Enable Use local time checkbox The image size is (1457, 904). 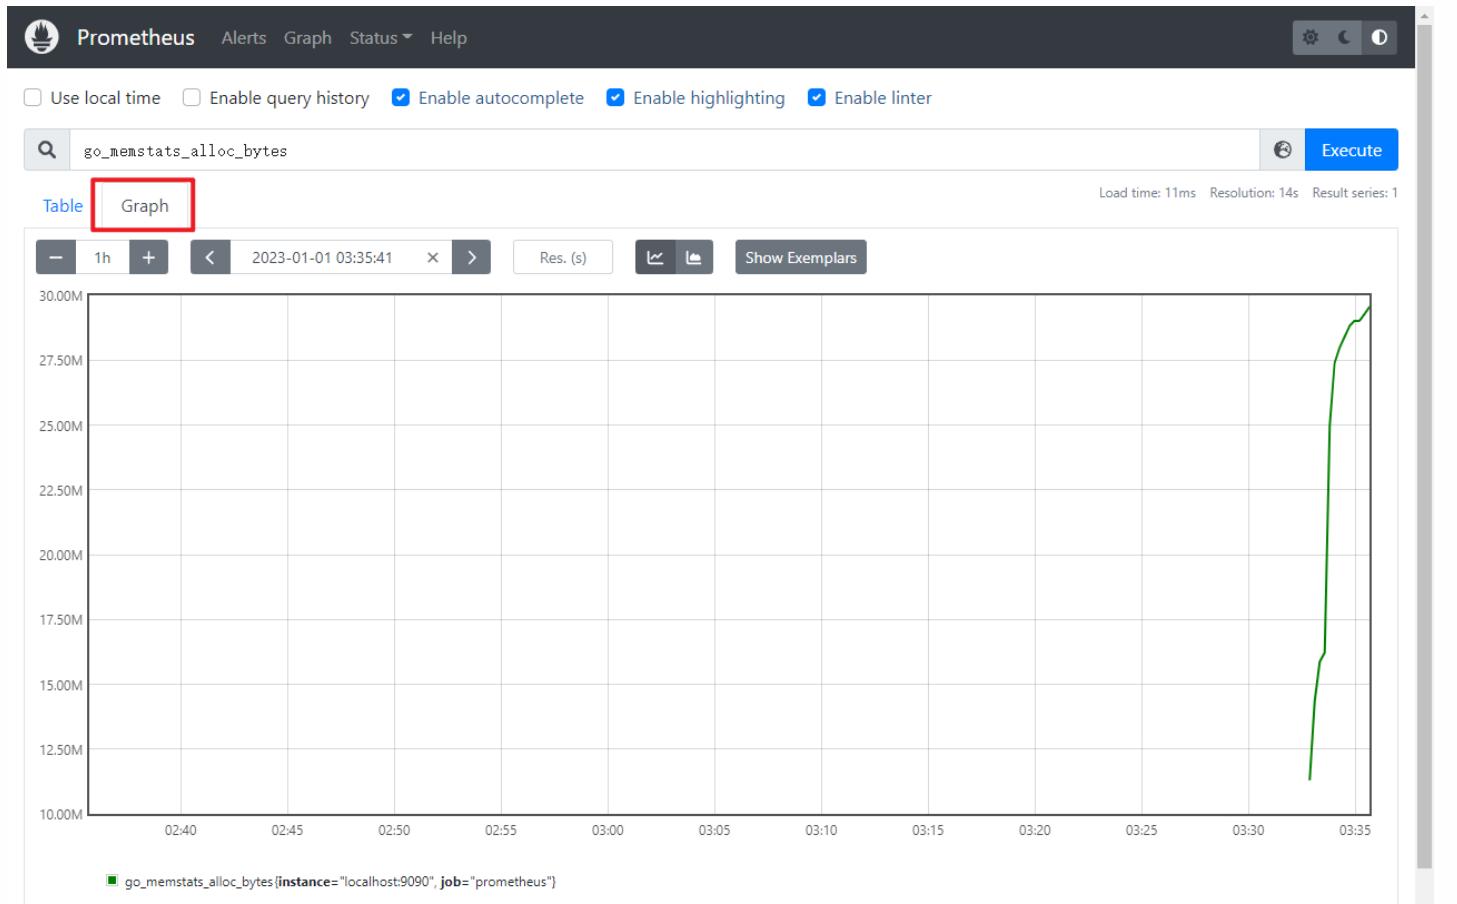[33, 98]
